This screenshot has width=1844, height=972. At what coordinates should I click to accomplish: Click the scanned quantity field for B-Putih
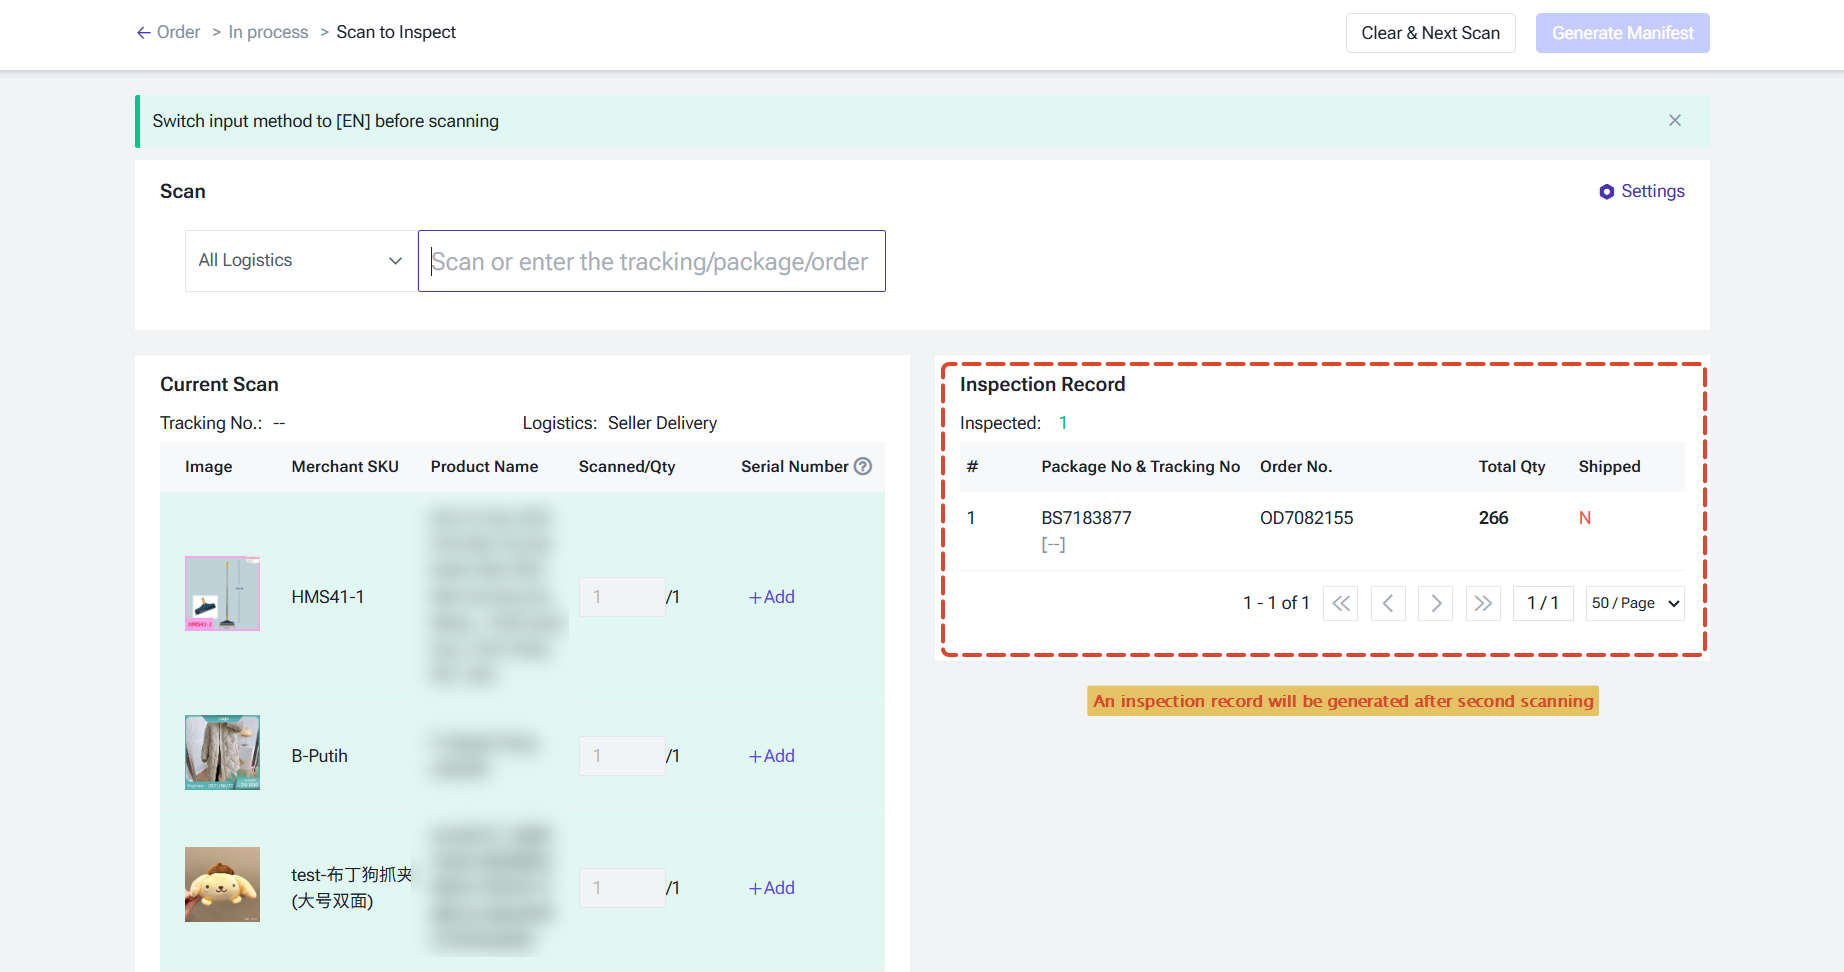tap(622, 756)
